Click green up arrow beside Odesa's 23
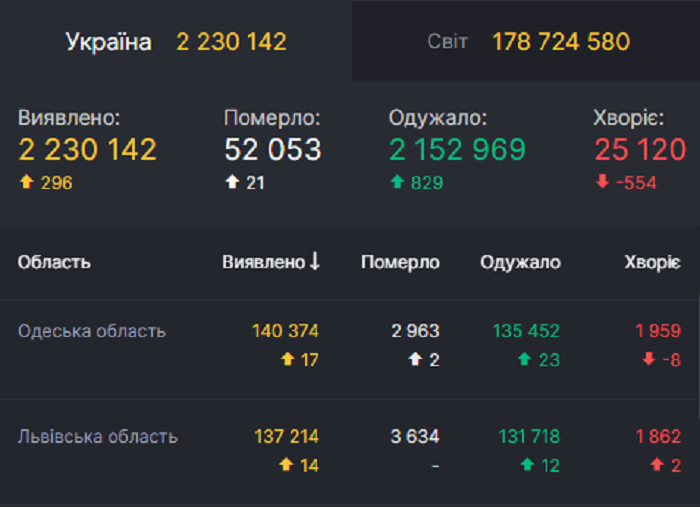 (x=525, y=359)
